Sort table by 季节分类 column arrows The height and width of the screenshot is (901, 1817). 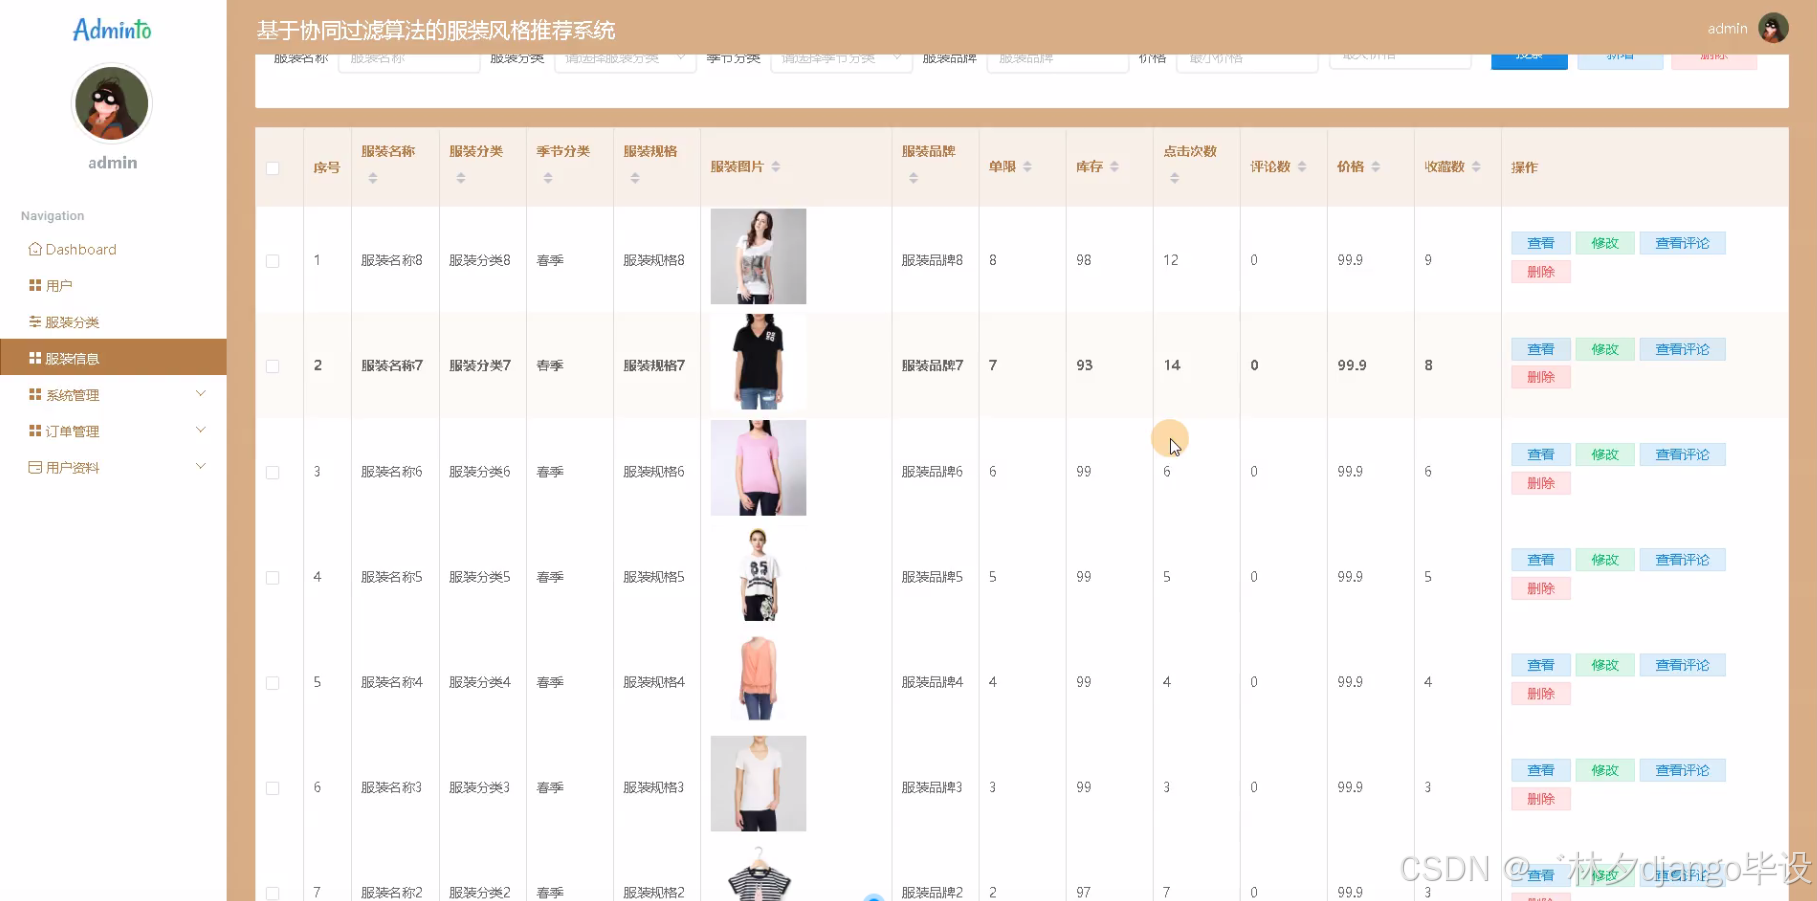click(x=548, y=178)
